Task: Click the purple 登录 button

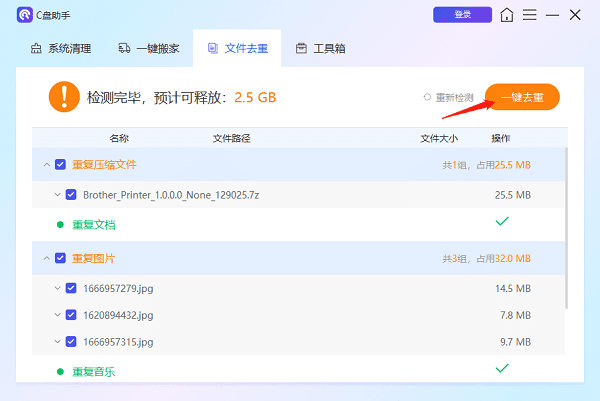Action: tap(462, 15)
